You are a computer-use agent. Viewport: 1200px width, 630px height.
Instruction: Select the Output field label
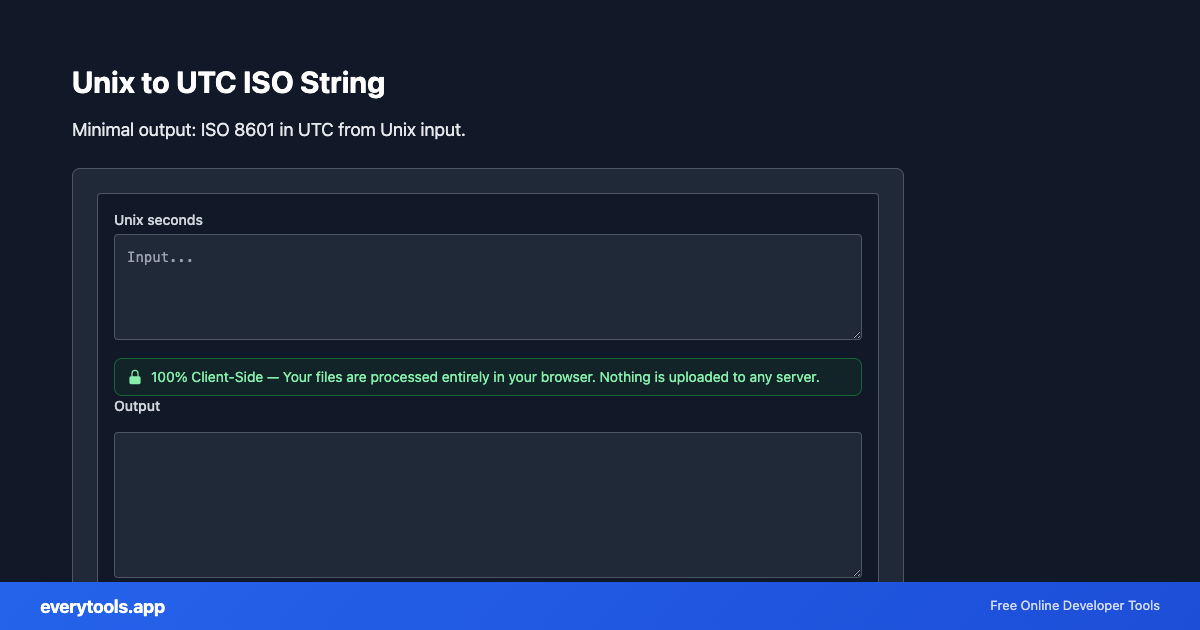(137, 406)
